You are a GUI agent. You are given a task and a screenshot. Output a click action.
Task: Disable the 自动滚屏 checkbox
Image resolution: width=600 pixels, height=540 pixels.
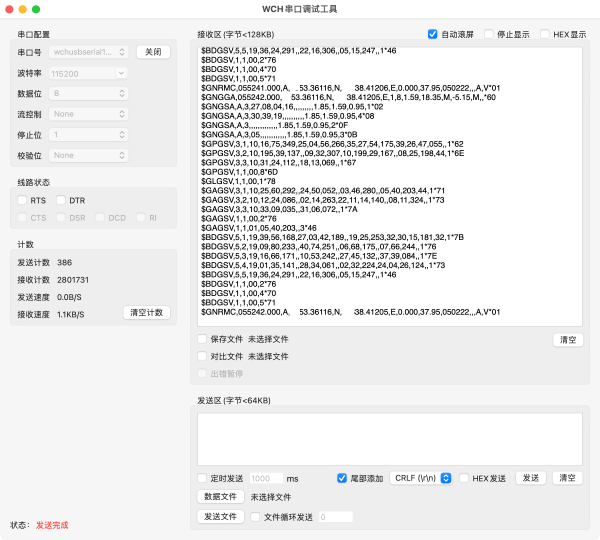tap(432, 34)
